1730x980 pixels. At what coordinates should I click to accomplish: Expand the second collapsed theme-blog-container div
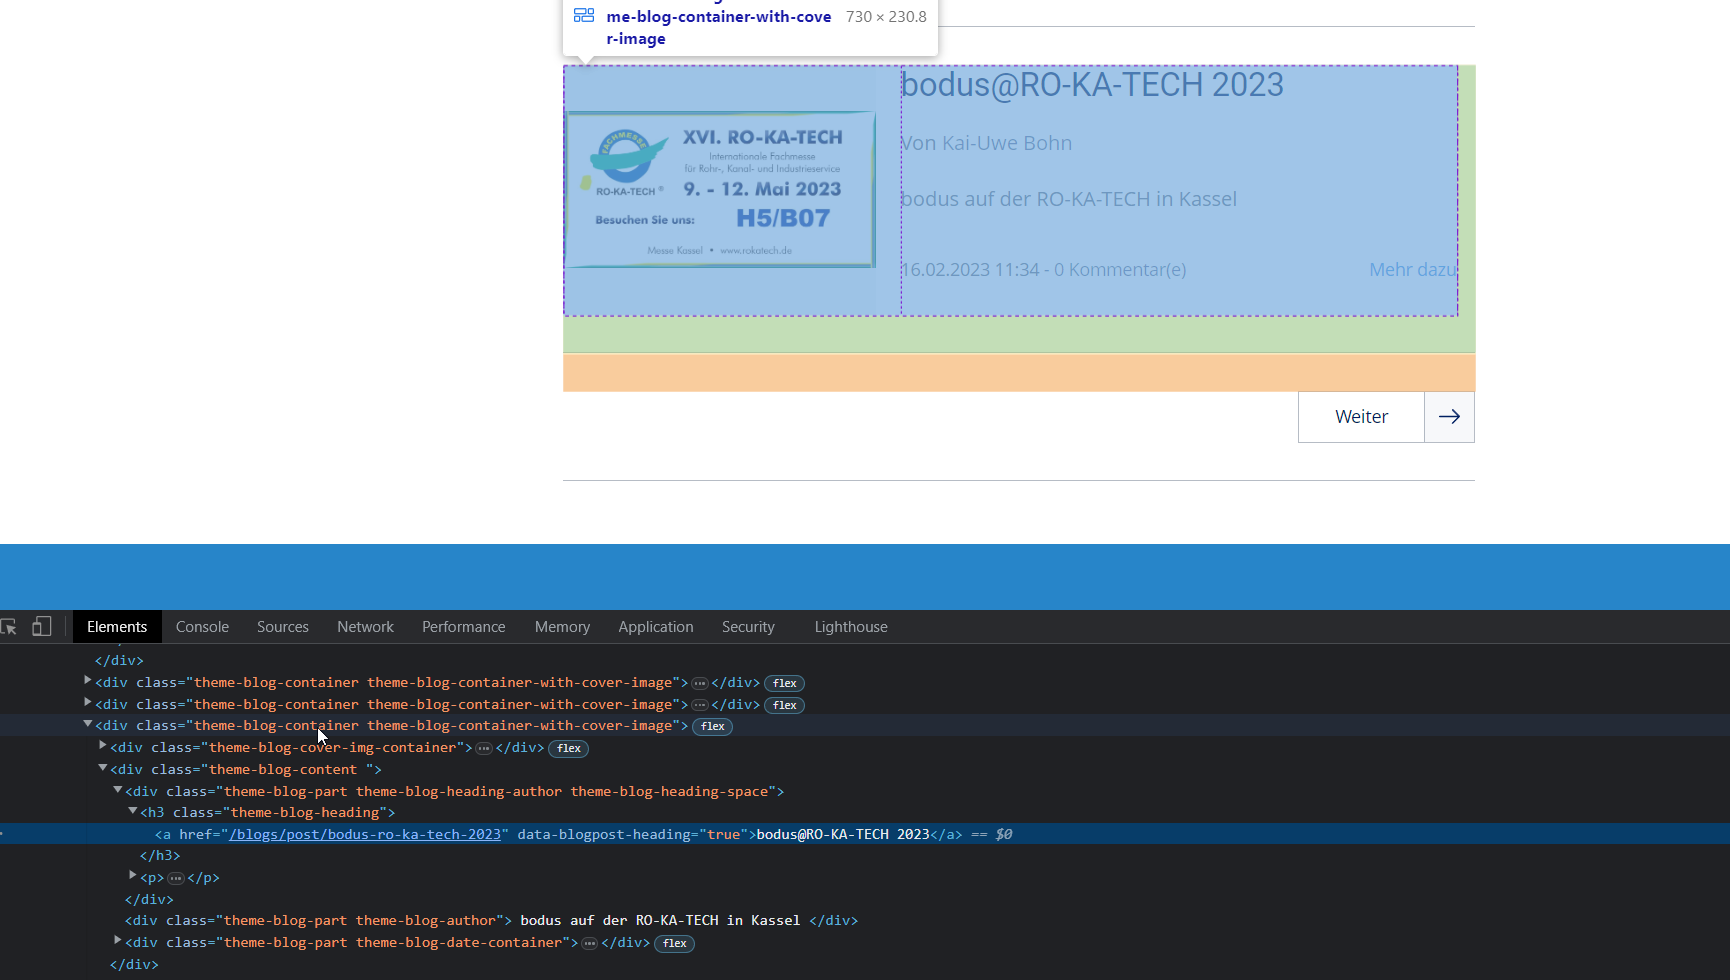click(88, 703)
